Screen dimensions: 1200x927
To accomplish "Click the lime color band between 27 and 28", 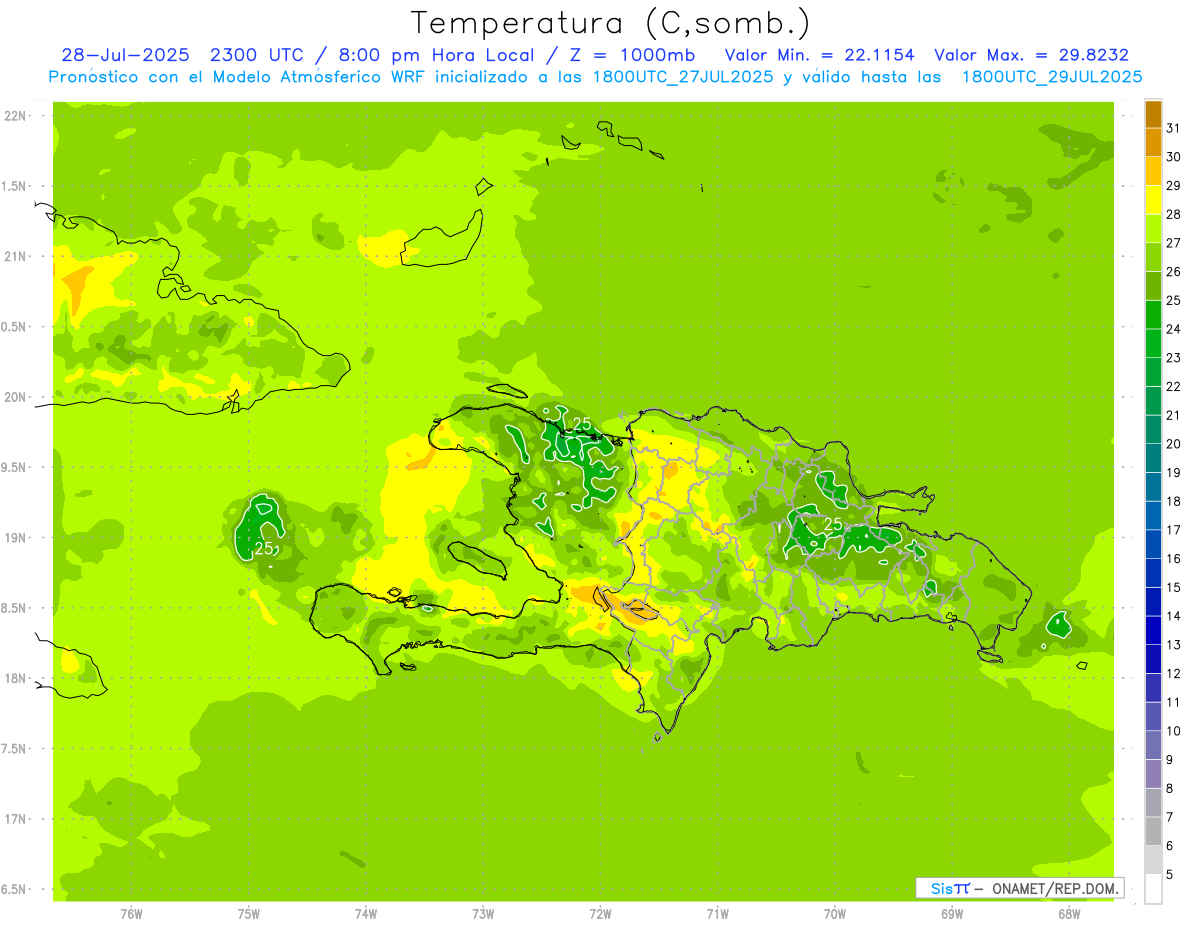I will tap(1153, 228).
